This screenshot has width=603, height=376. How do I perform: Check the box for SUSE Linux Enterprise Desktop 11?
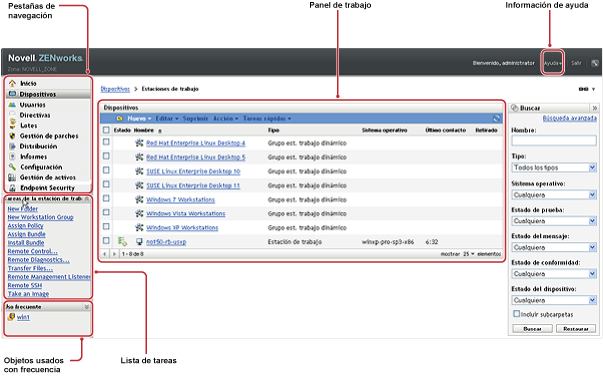tap(106, 184)
